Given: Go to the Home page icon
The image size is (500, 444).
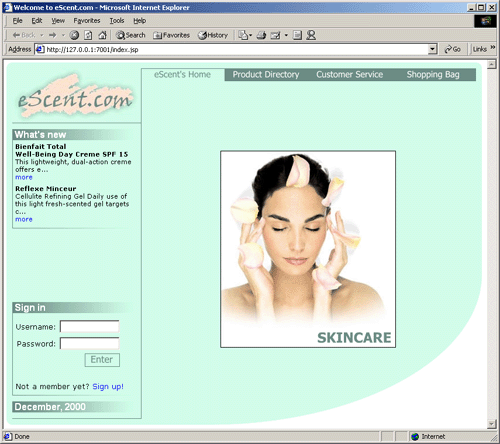Looking at the screenshot, I should [102, 35].
